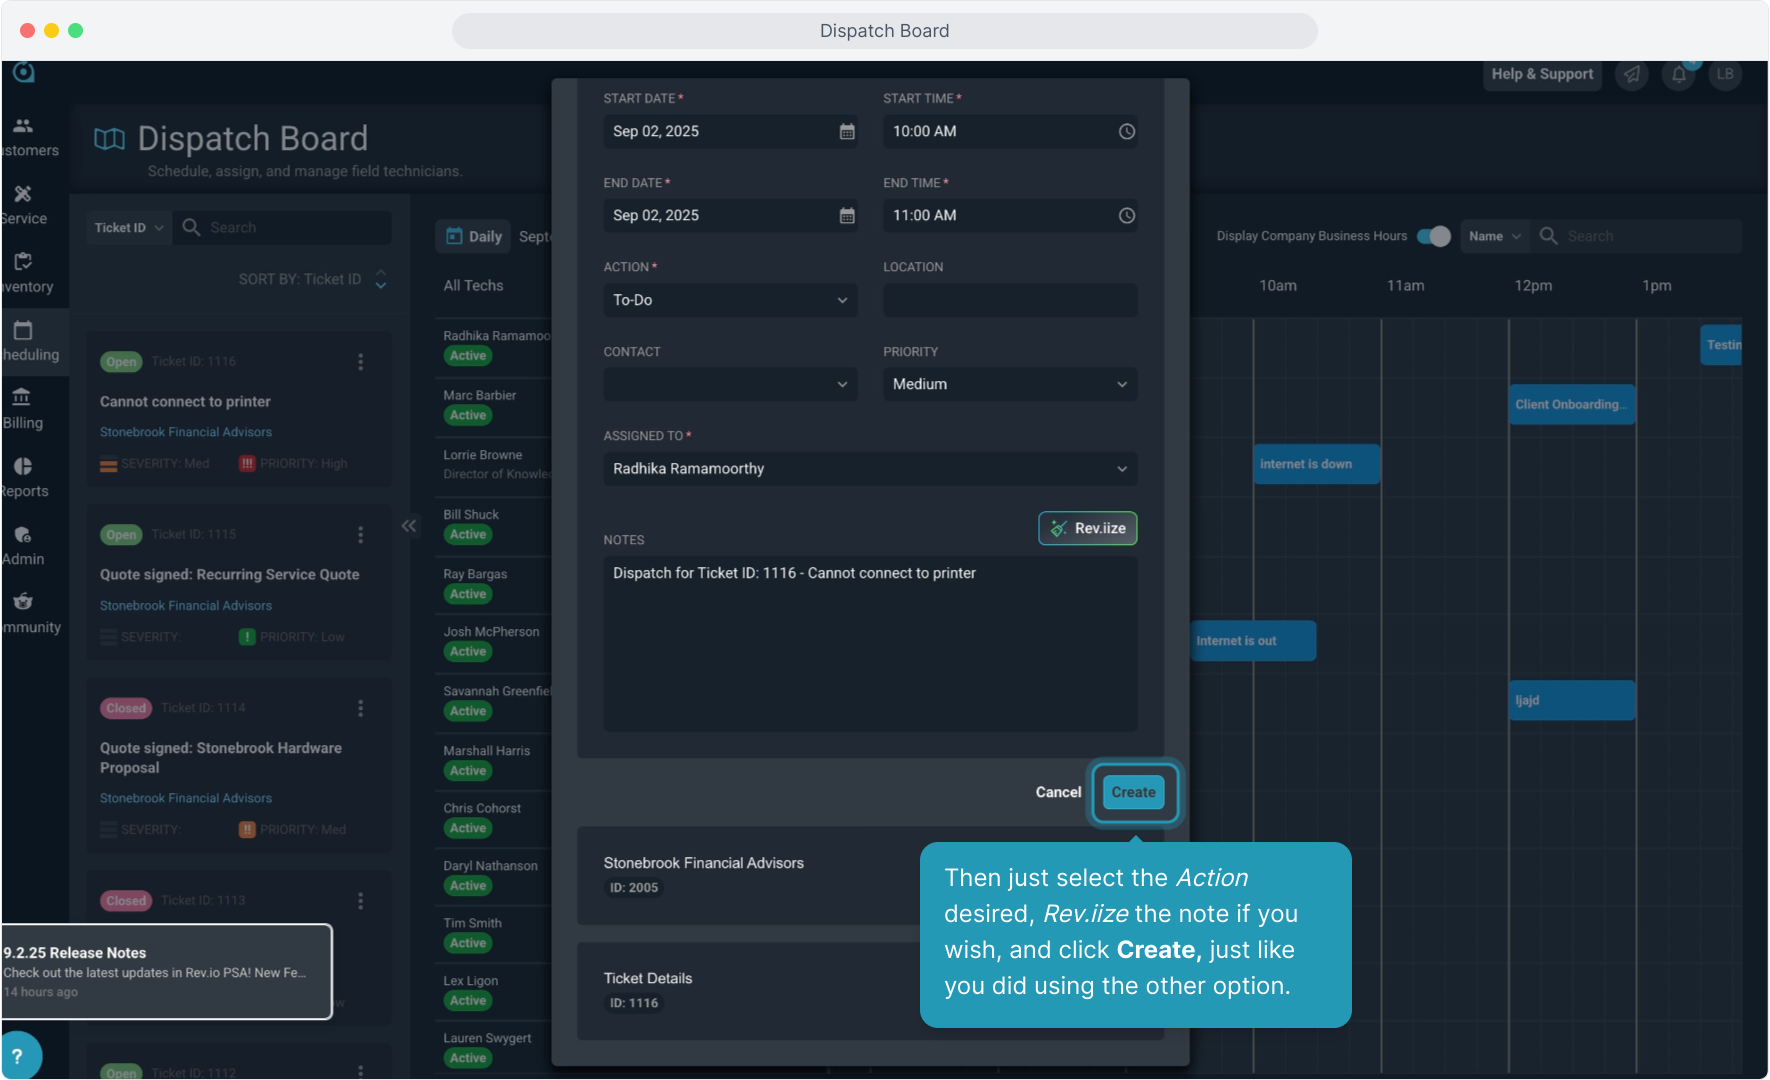
Task: Open options menu for Ticket ID 1114
Action: pyautogui.click(x=361, y=708)
